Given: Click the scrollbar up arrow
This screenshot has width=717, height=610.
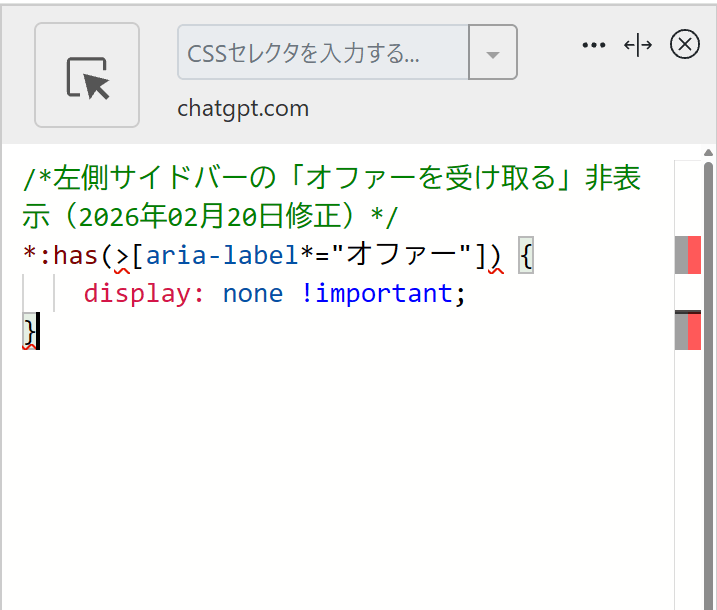Looking at the screenshot, I should tap(709, 154).
